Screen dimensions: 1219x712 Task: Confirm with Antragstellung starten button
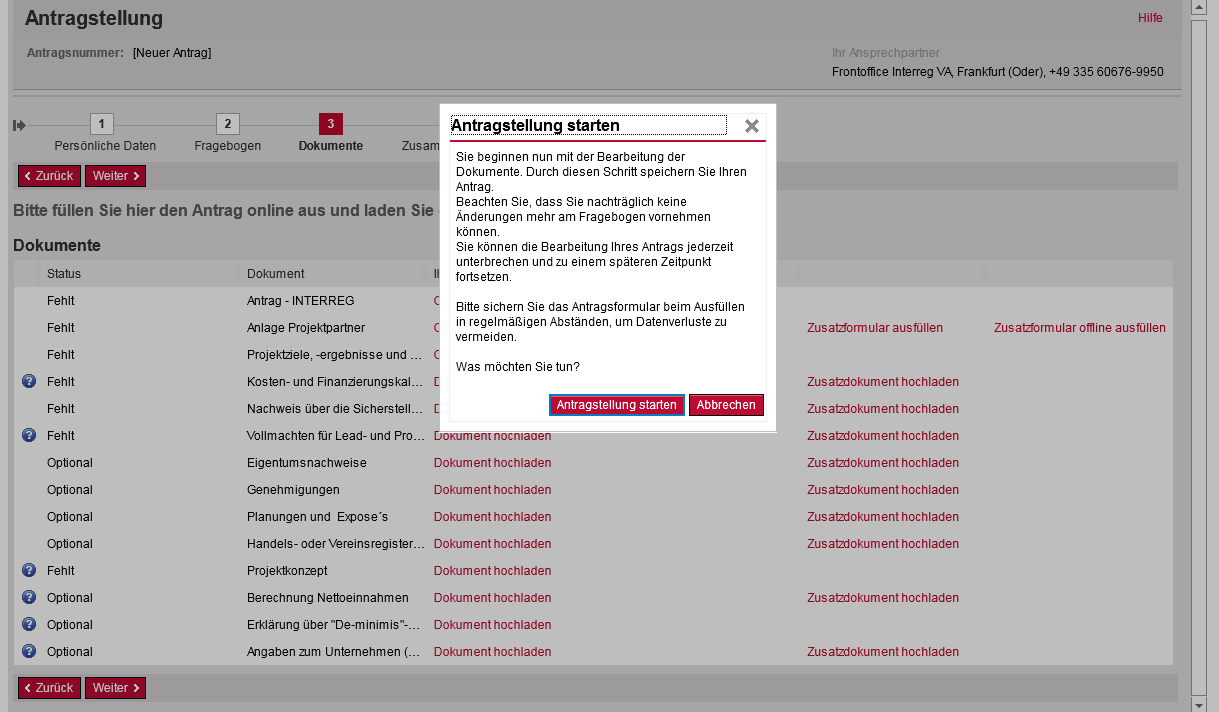pyautogui.click(x=617, y=405)
